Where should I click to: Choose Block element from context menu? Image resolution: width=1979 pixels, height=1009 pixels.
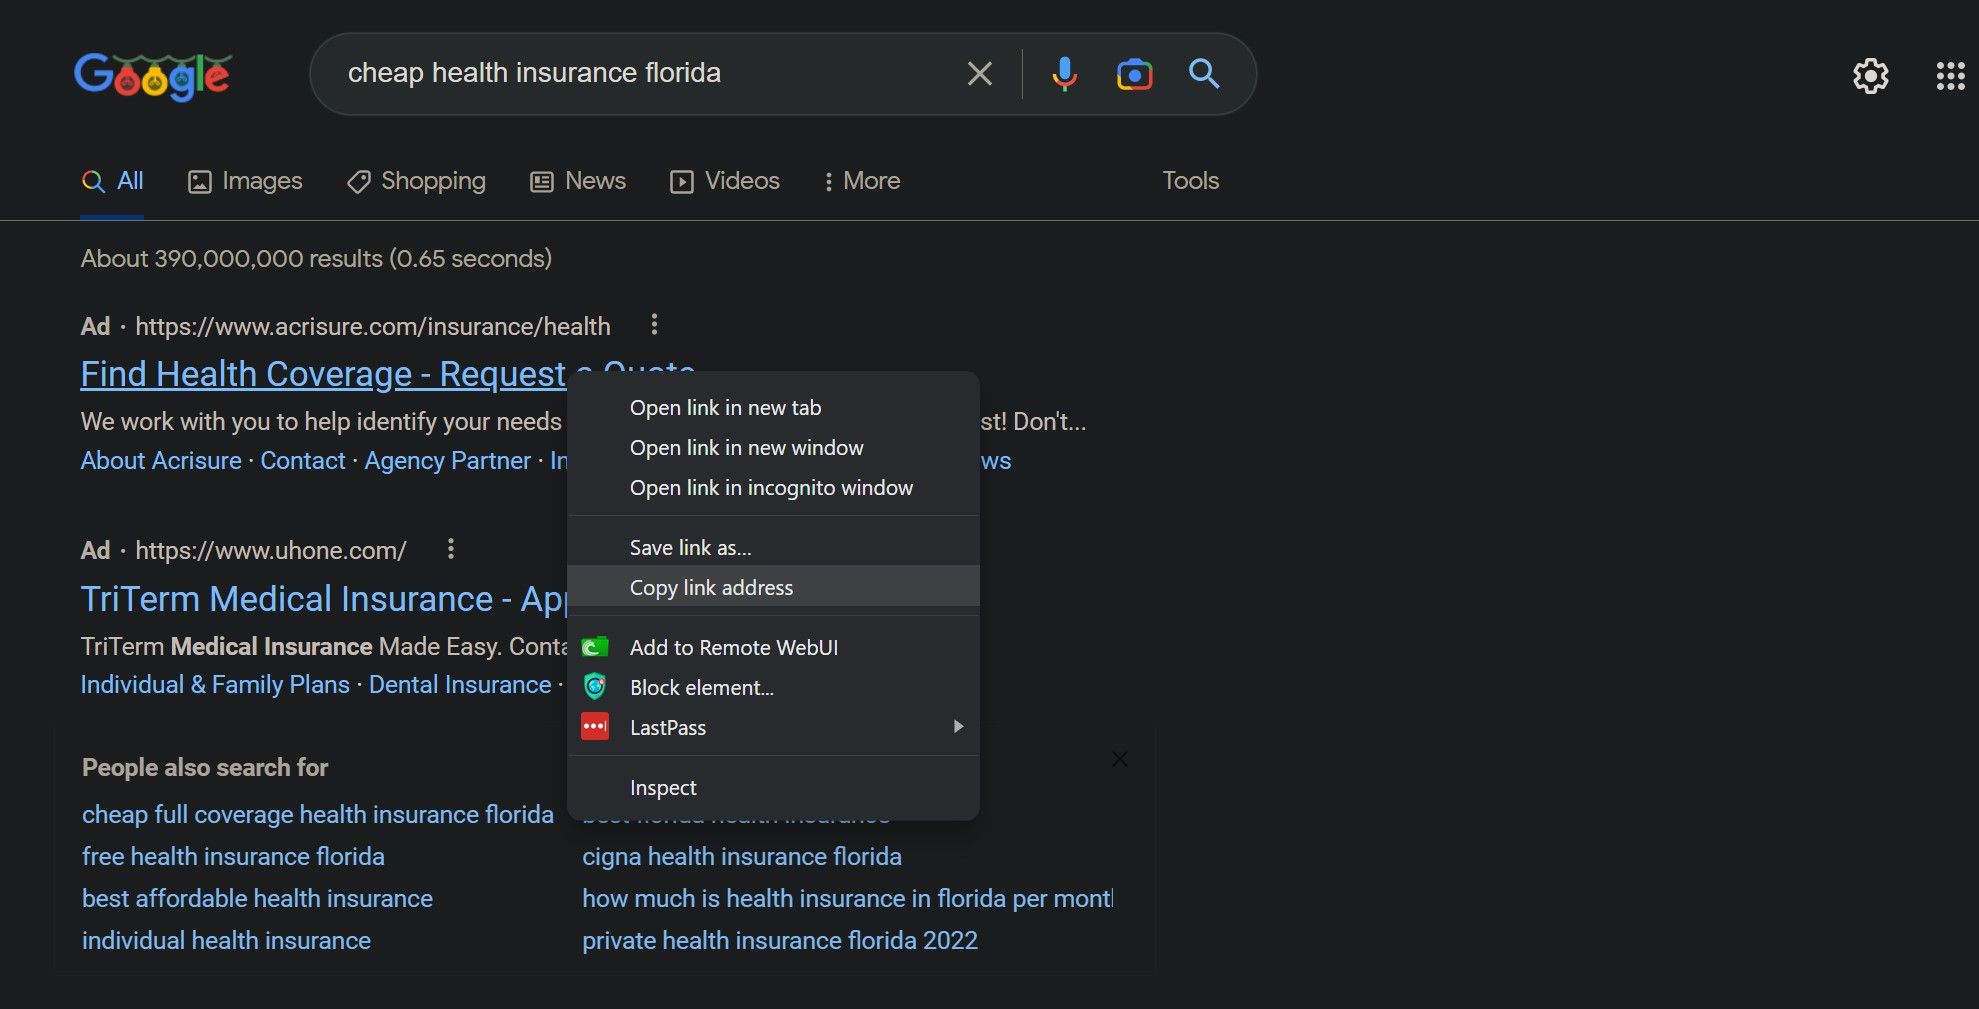coord(701,688)
